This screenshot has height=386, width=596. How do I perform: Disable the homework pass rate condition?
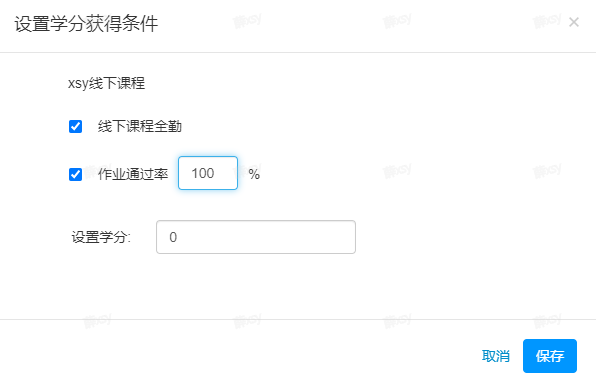coord(75,175)
